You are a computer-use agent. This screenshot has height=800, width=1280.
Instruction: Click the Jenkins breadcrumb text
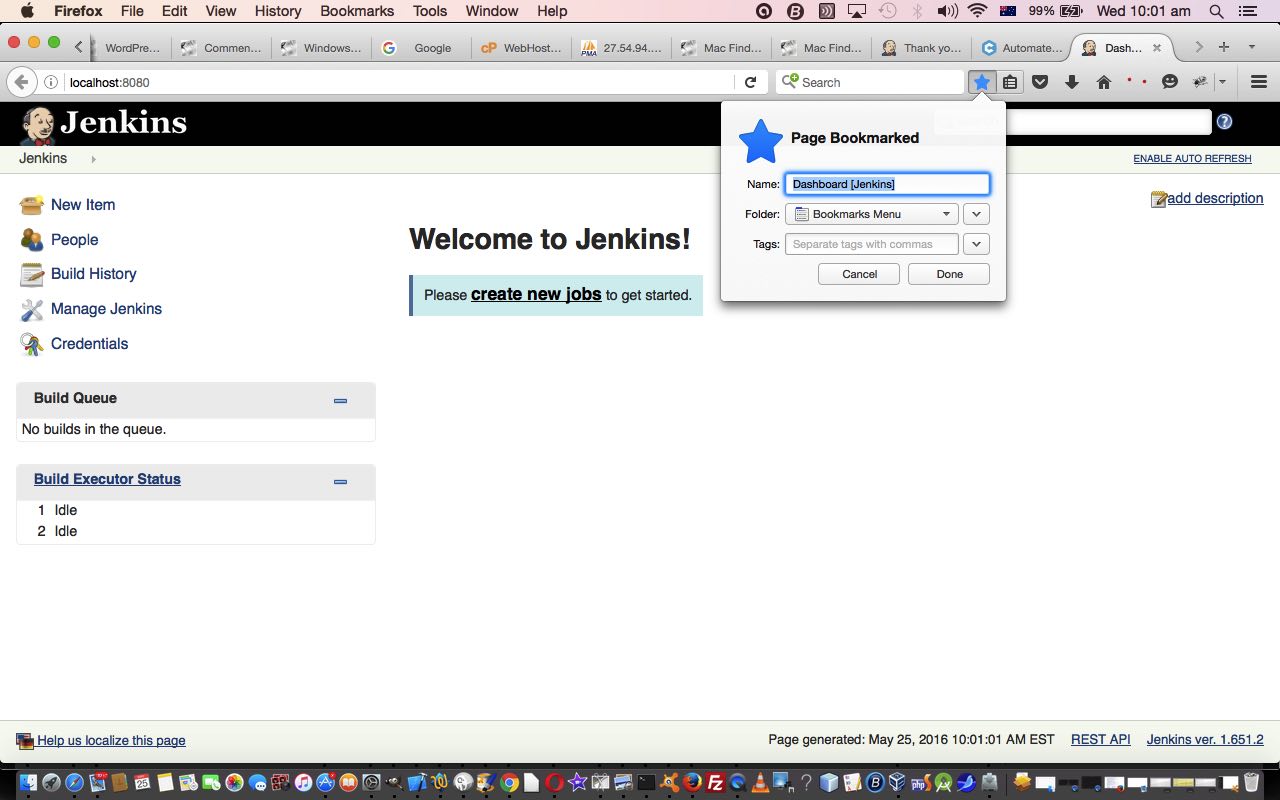pyautogui.click(x=43, y=159)
